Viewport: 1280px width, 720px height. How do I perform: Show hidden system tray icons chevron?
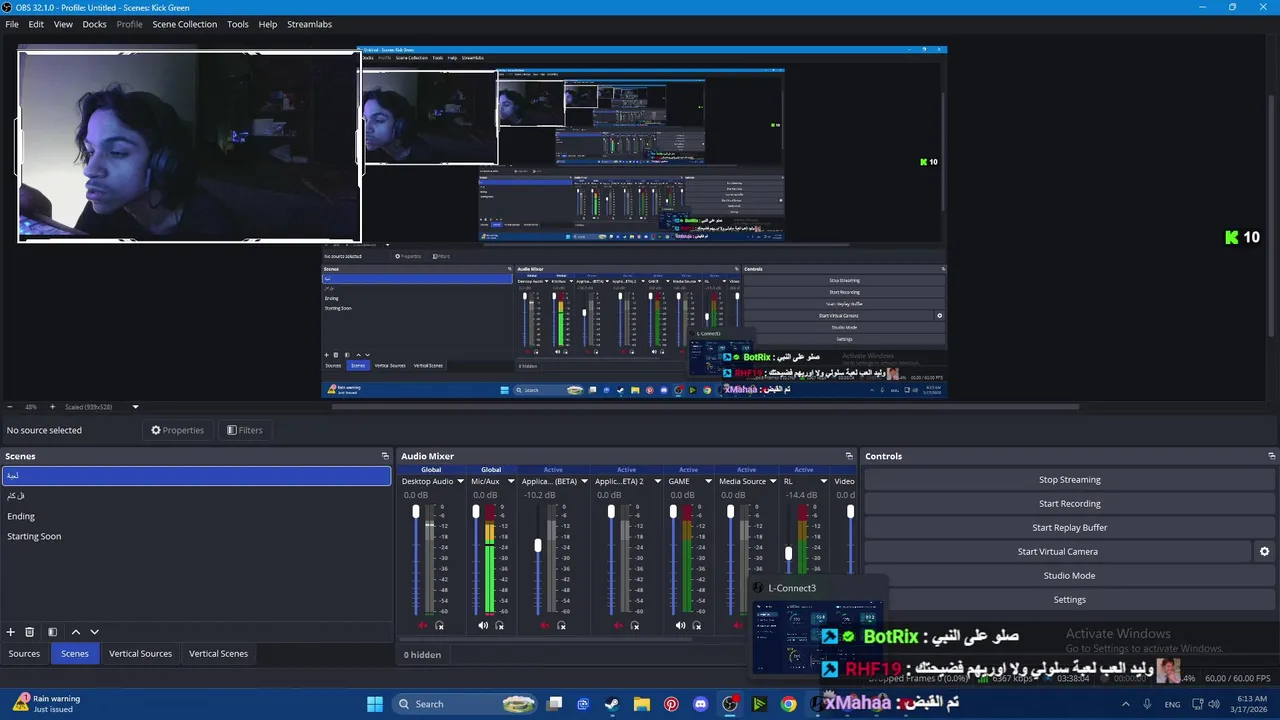[1127, 704]
